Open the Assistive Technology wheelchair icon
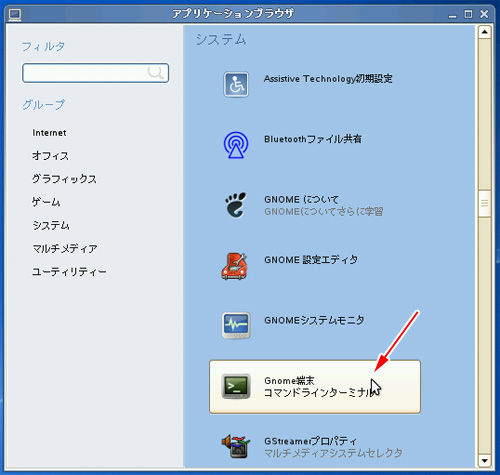 236,84
